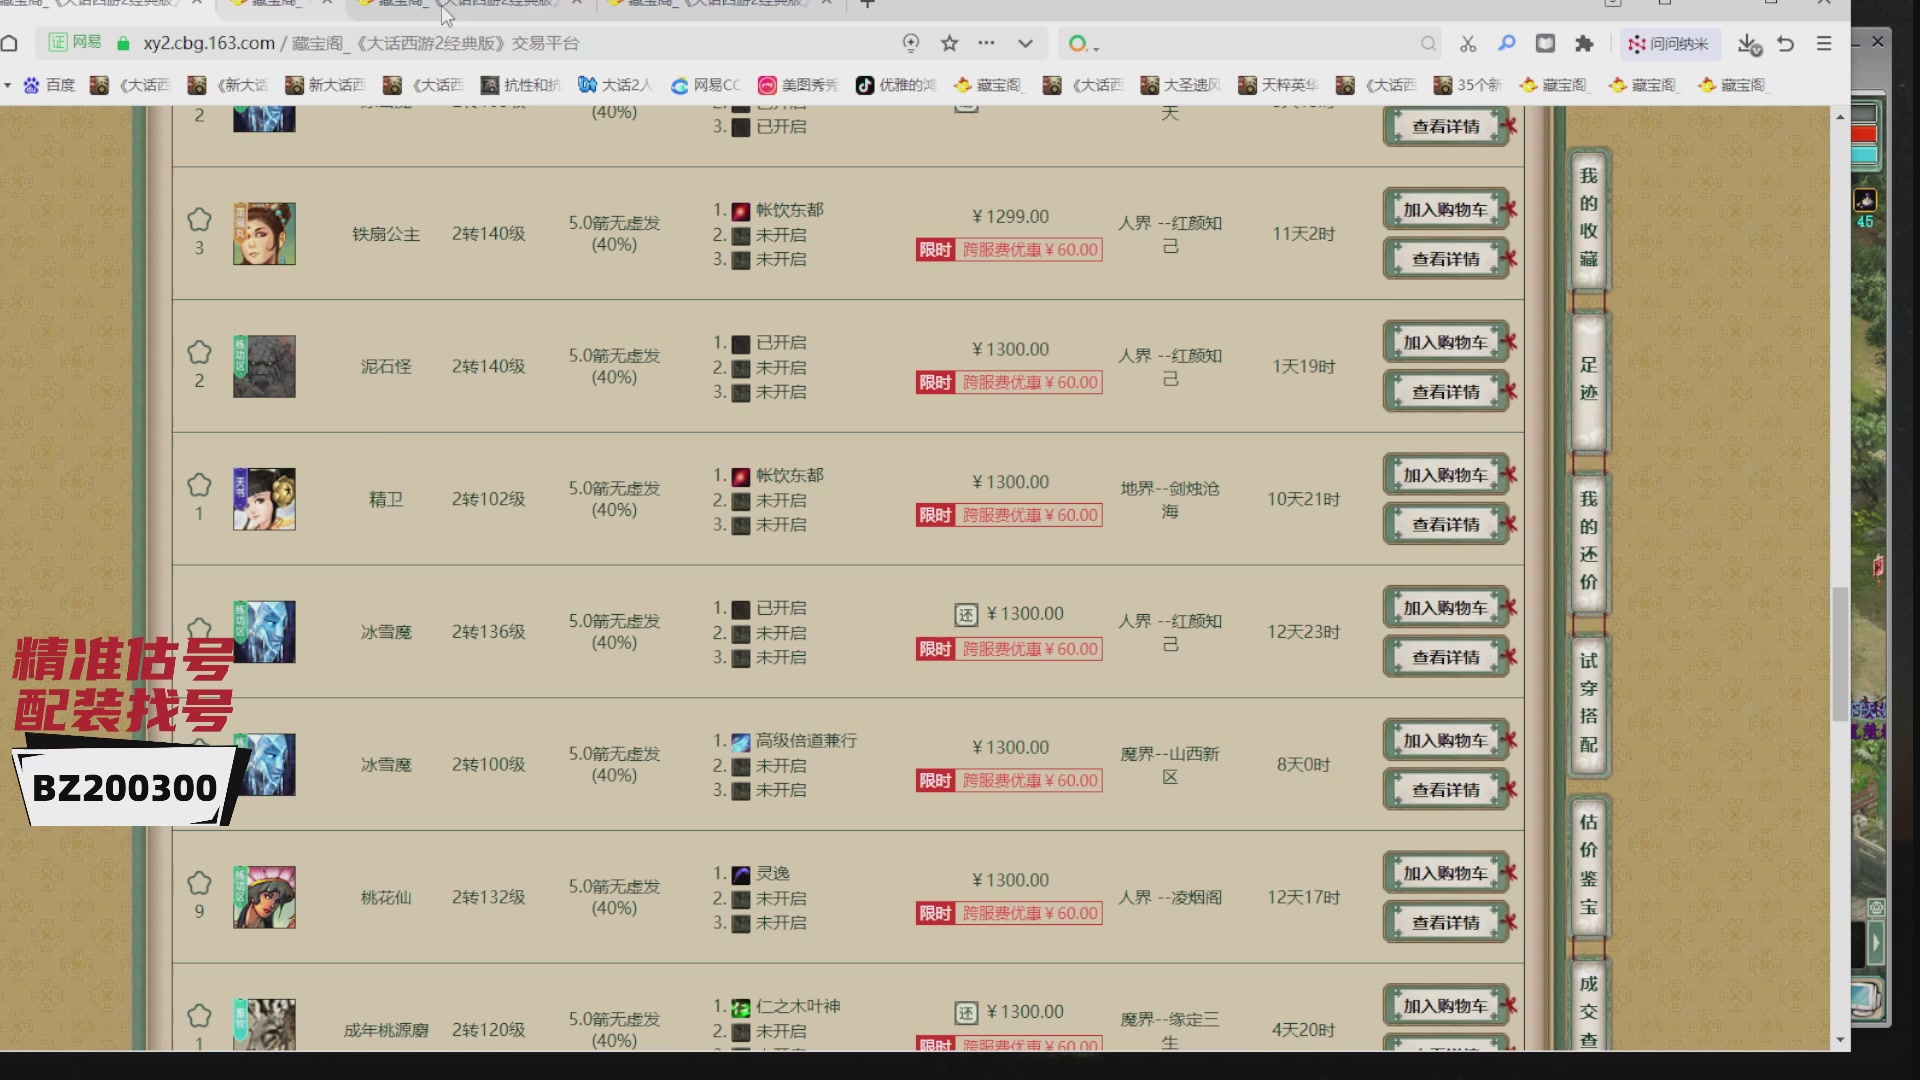
Task: Click the undo closed tab icon
Action: pos(1786,43)
